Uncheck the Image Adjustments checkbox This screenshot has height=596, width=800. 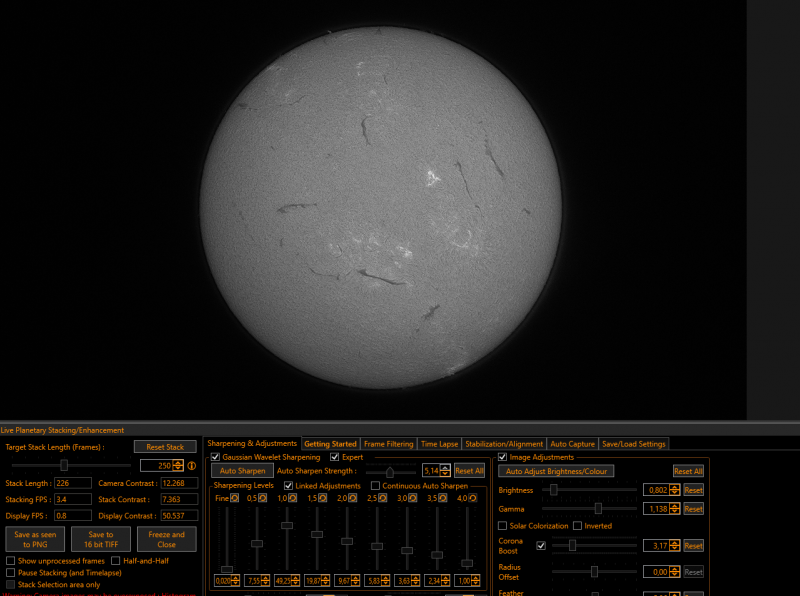pos(503,457)
